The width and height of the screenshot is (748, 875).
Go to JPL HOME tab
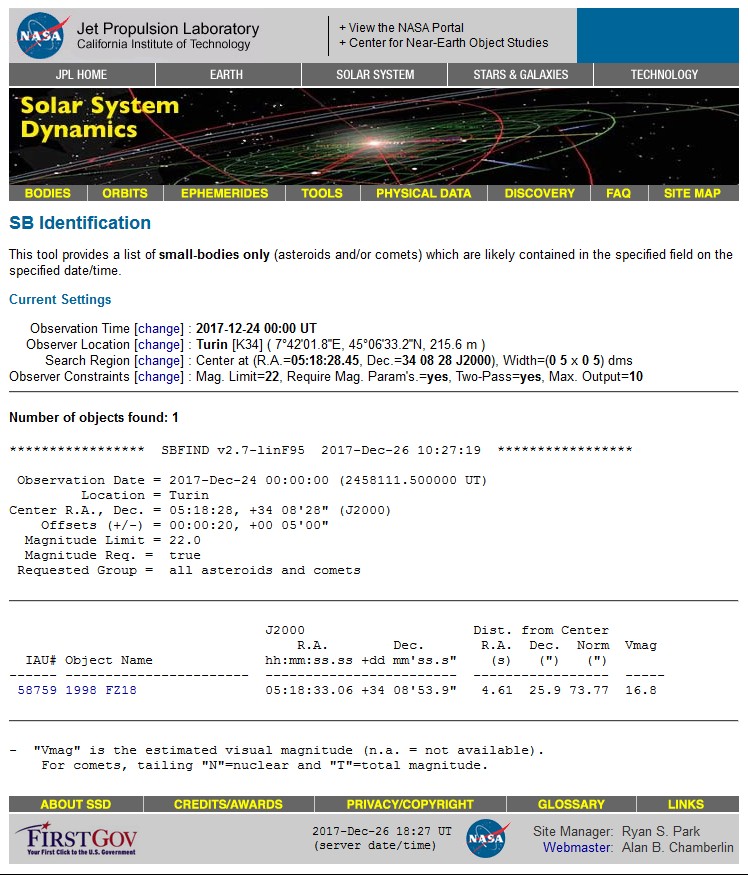[81, 75]
